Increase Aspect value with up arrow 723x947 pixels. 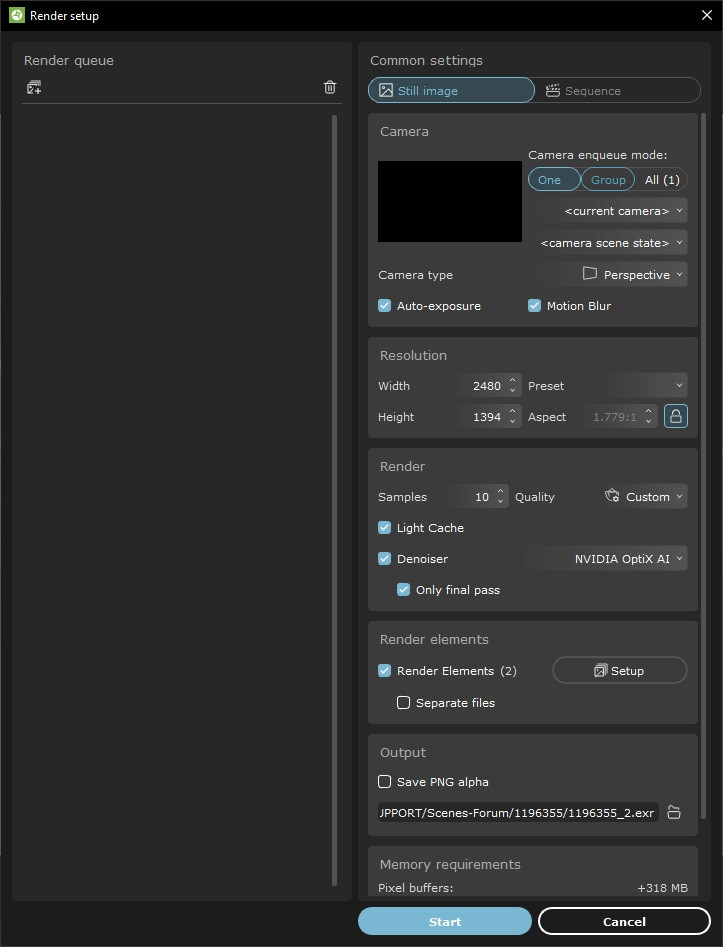[648, 411]
